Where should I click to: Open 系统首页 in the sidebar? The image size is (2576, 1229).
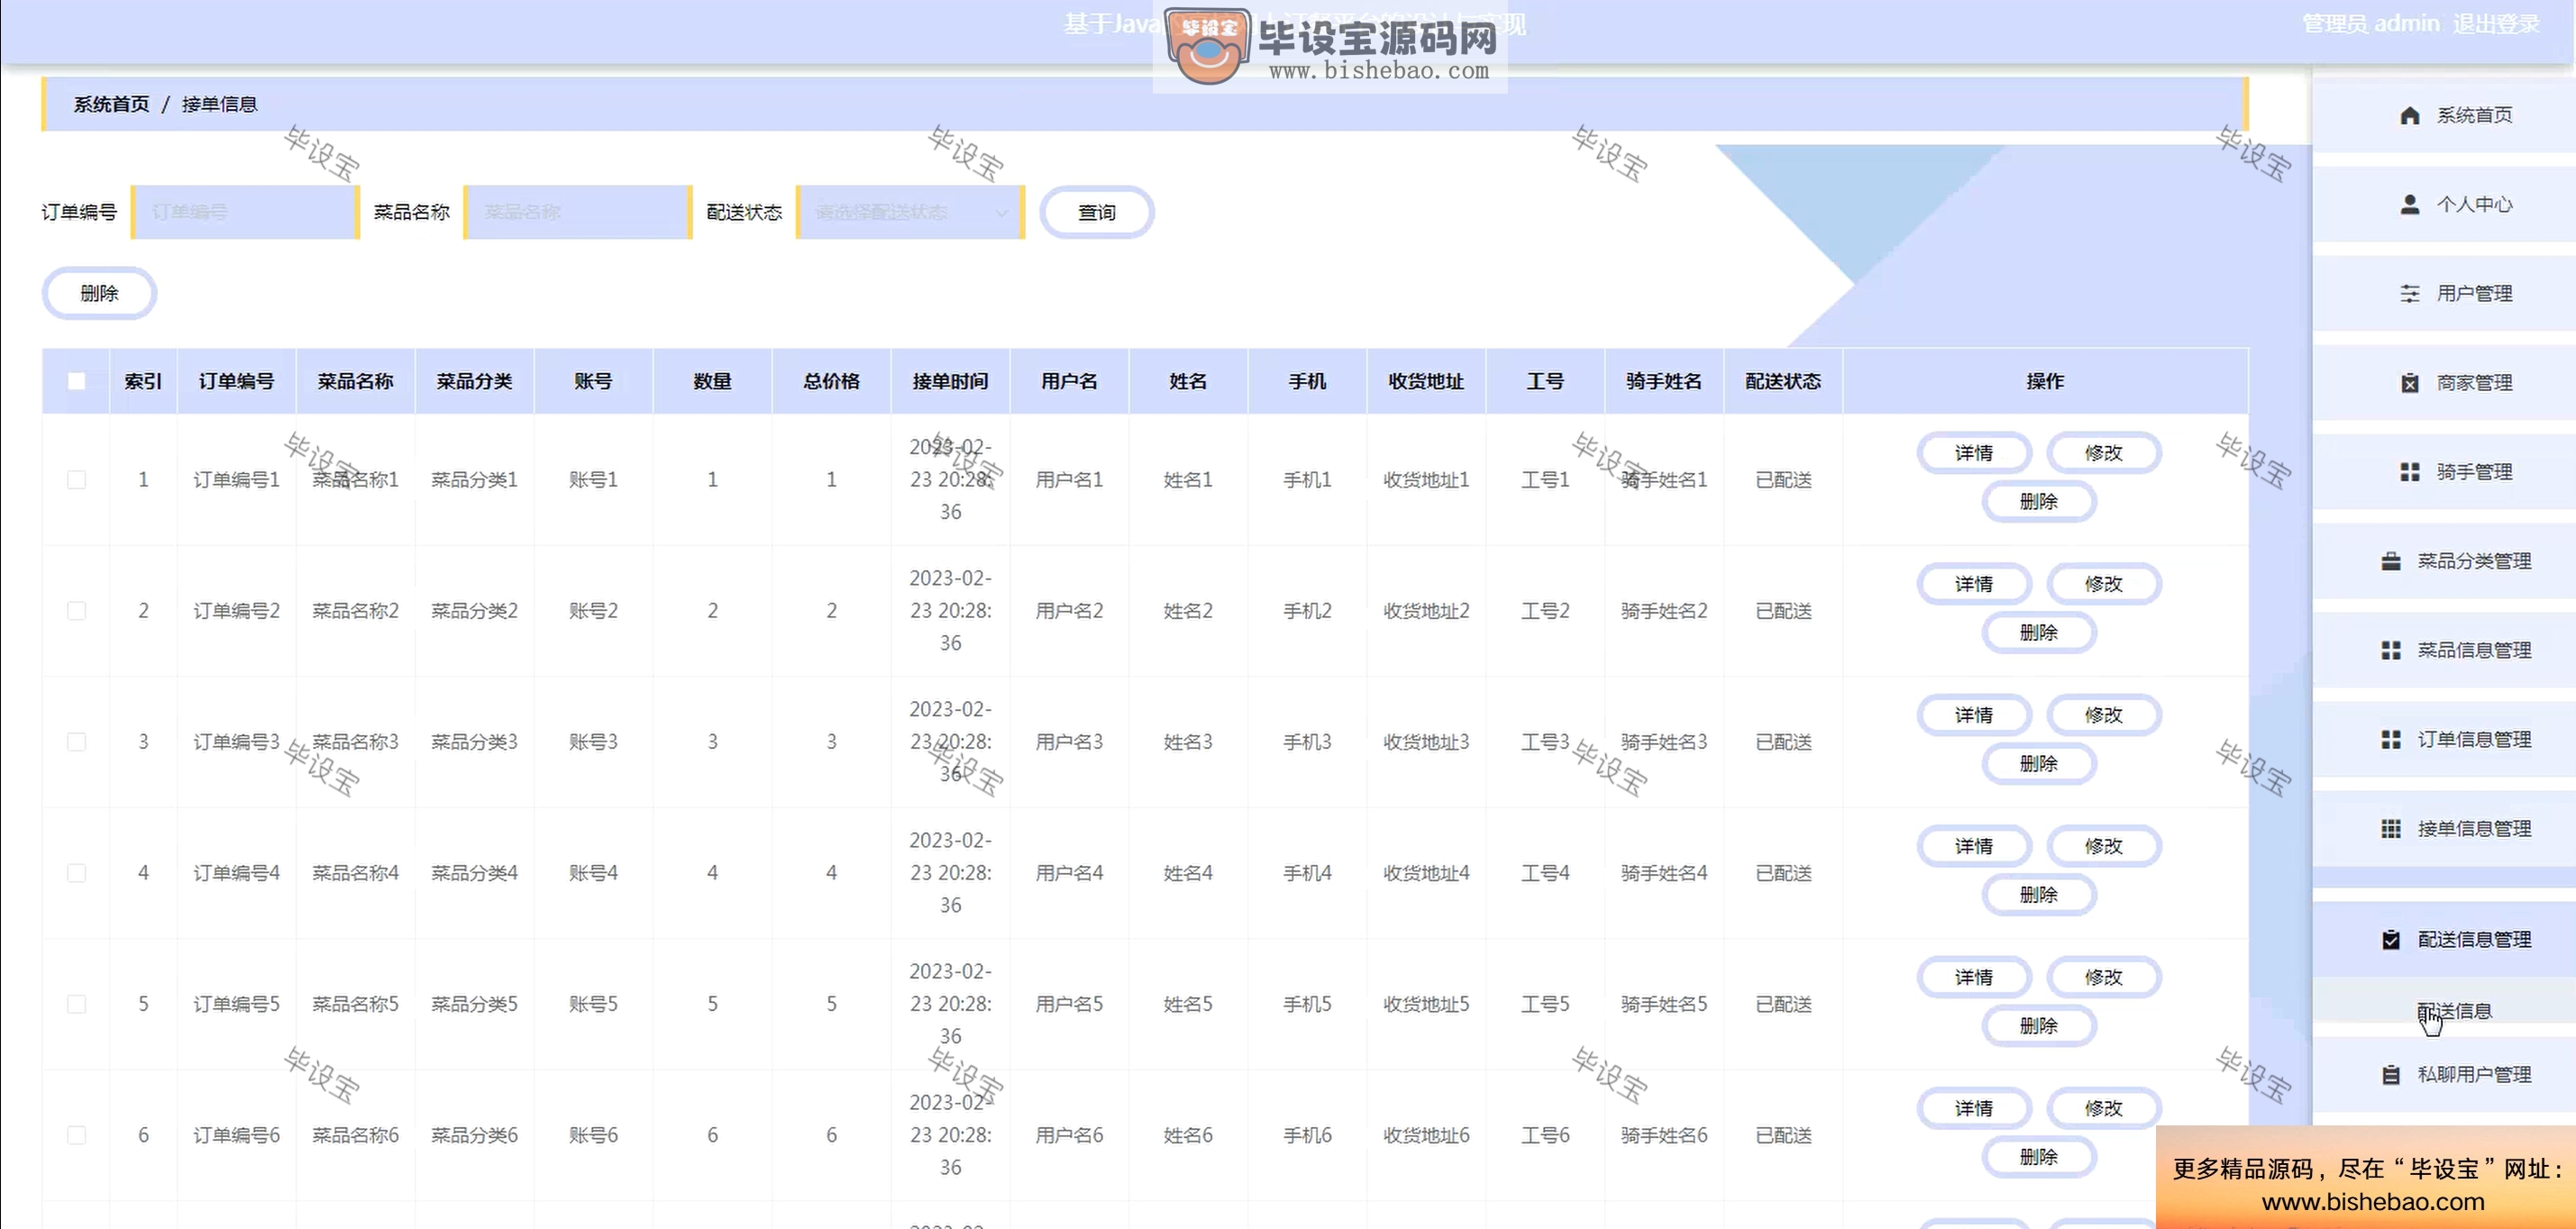pyautogui.click(x=2444, y=115)
